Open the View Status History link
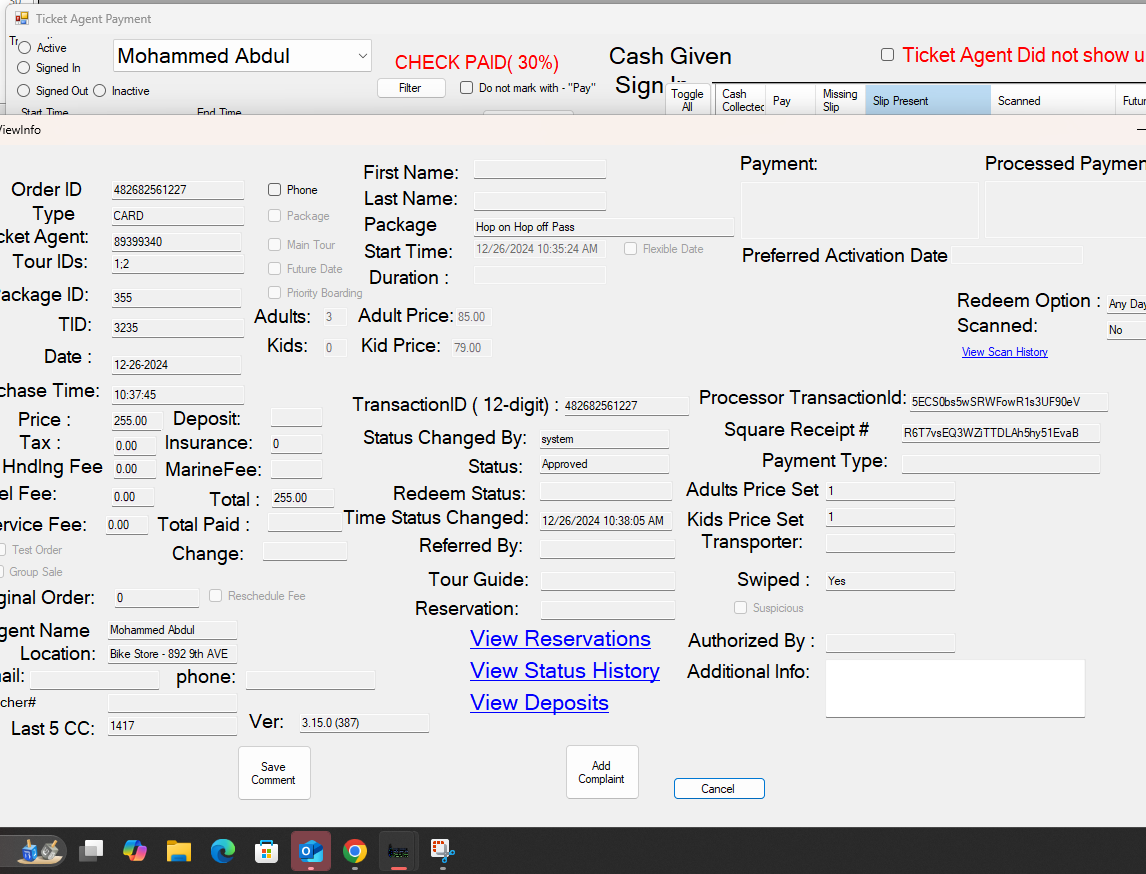 [x=565, y=671]
